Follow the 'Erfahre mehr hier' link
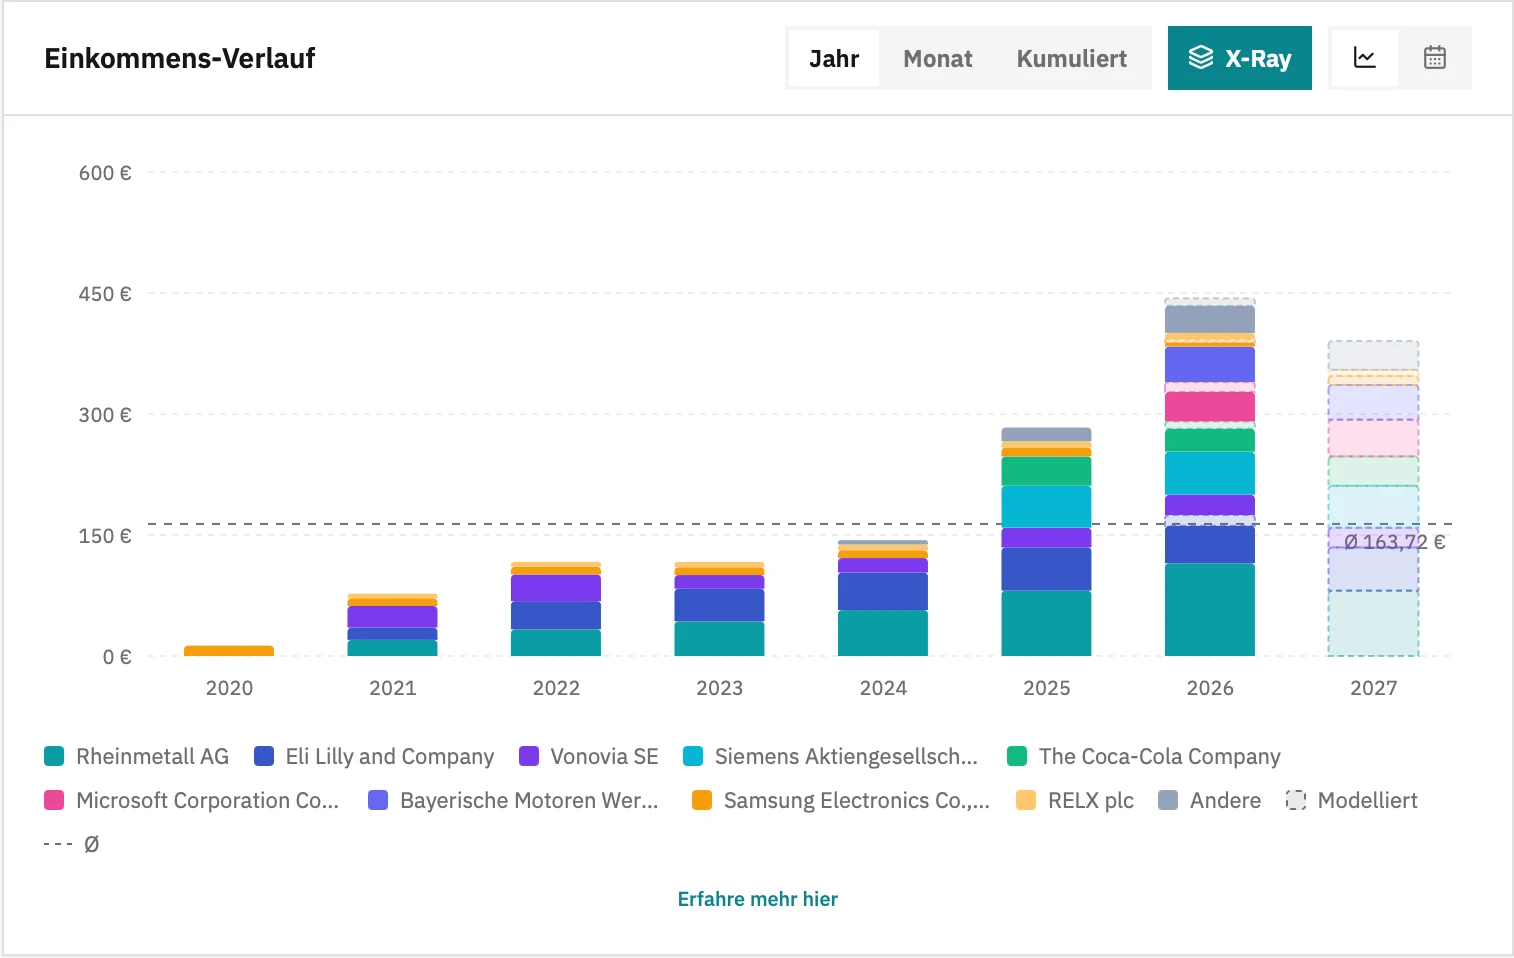The height and width of the screenshot is (958, 1514). click(x=758, y=899)
